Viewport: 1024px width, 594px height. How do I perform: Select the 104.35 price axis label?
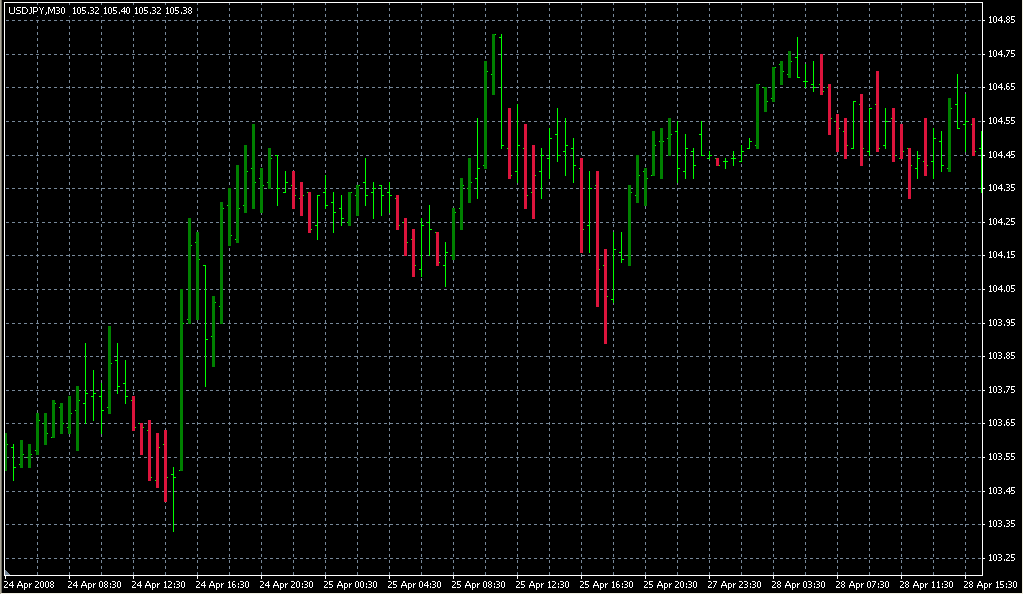coord(1001,188)
